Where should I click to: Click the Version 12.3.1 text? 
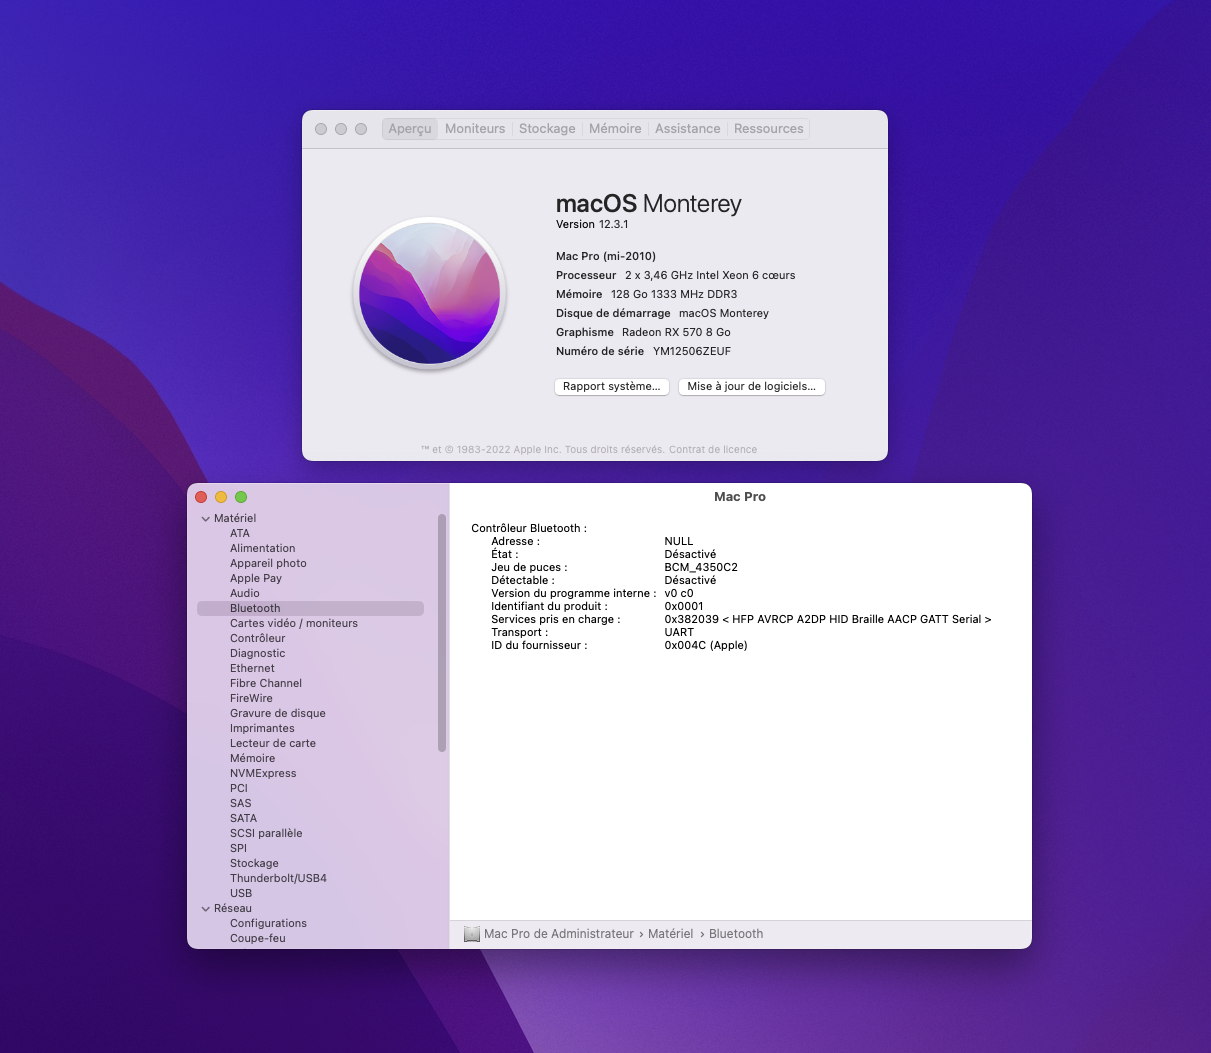pos(592,224)
